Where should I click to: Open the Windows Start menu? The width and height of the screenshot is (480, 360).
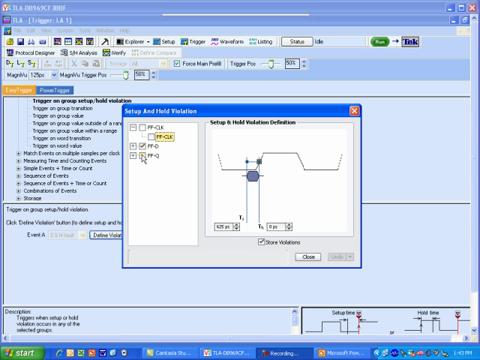(x=22, y=353)
